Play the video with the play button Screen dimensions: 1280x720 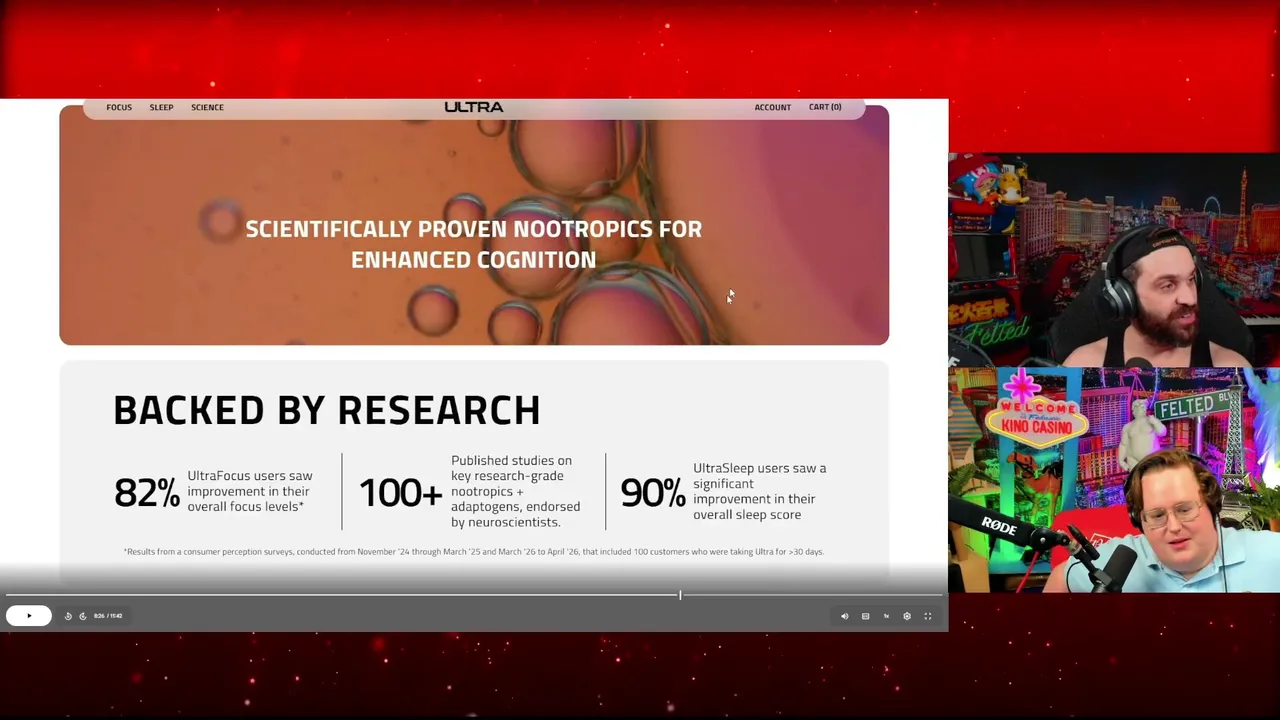pos(28,616)
